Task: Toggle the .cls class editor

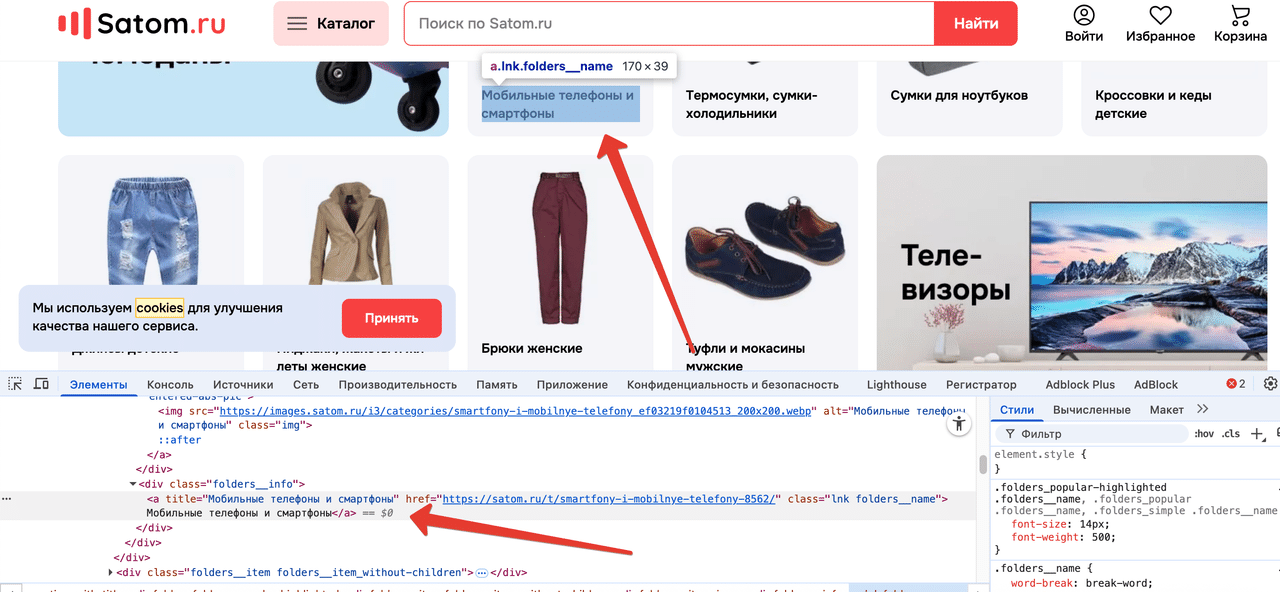Action: 1231,434
